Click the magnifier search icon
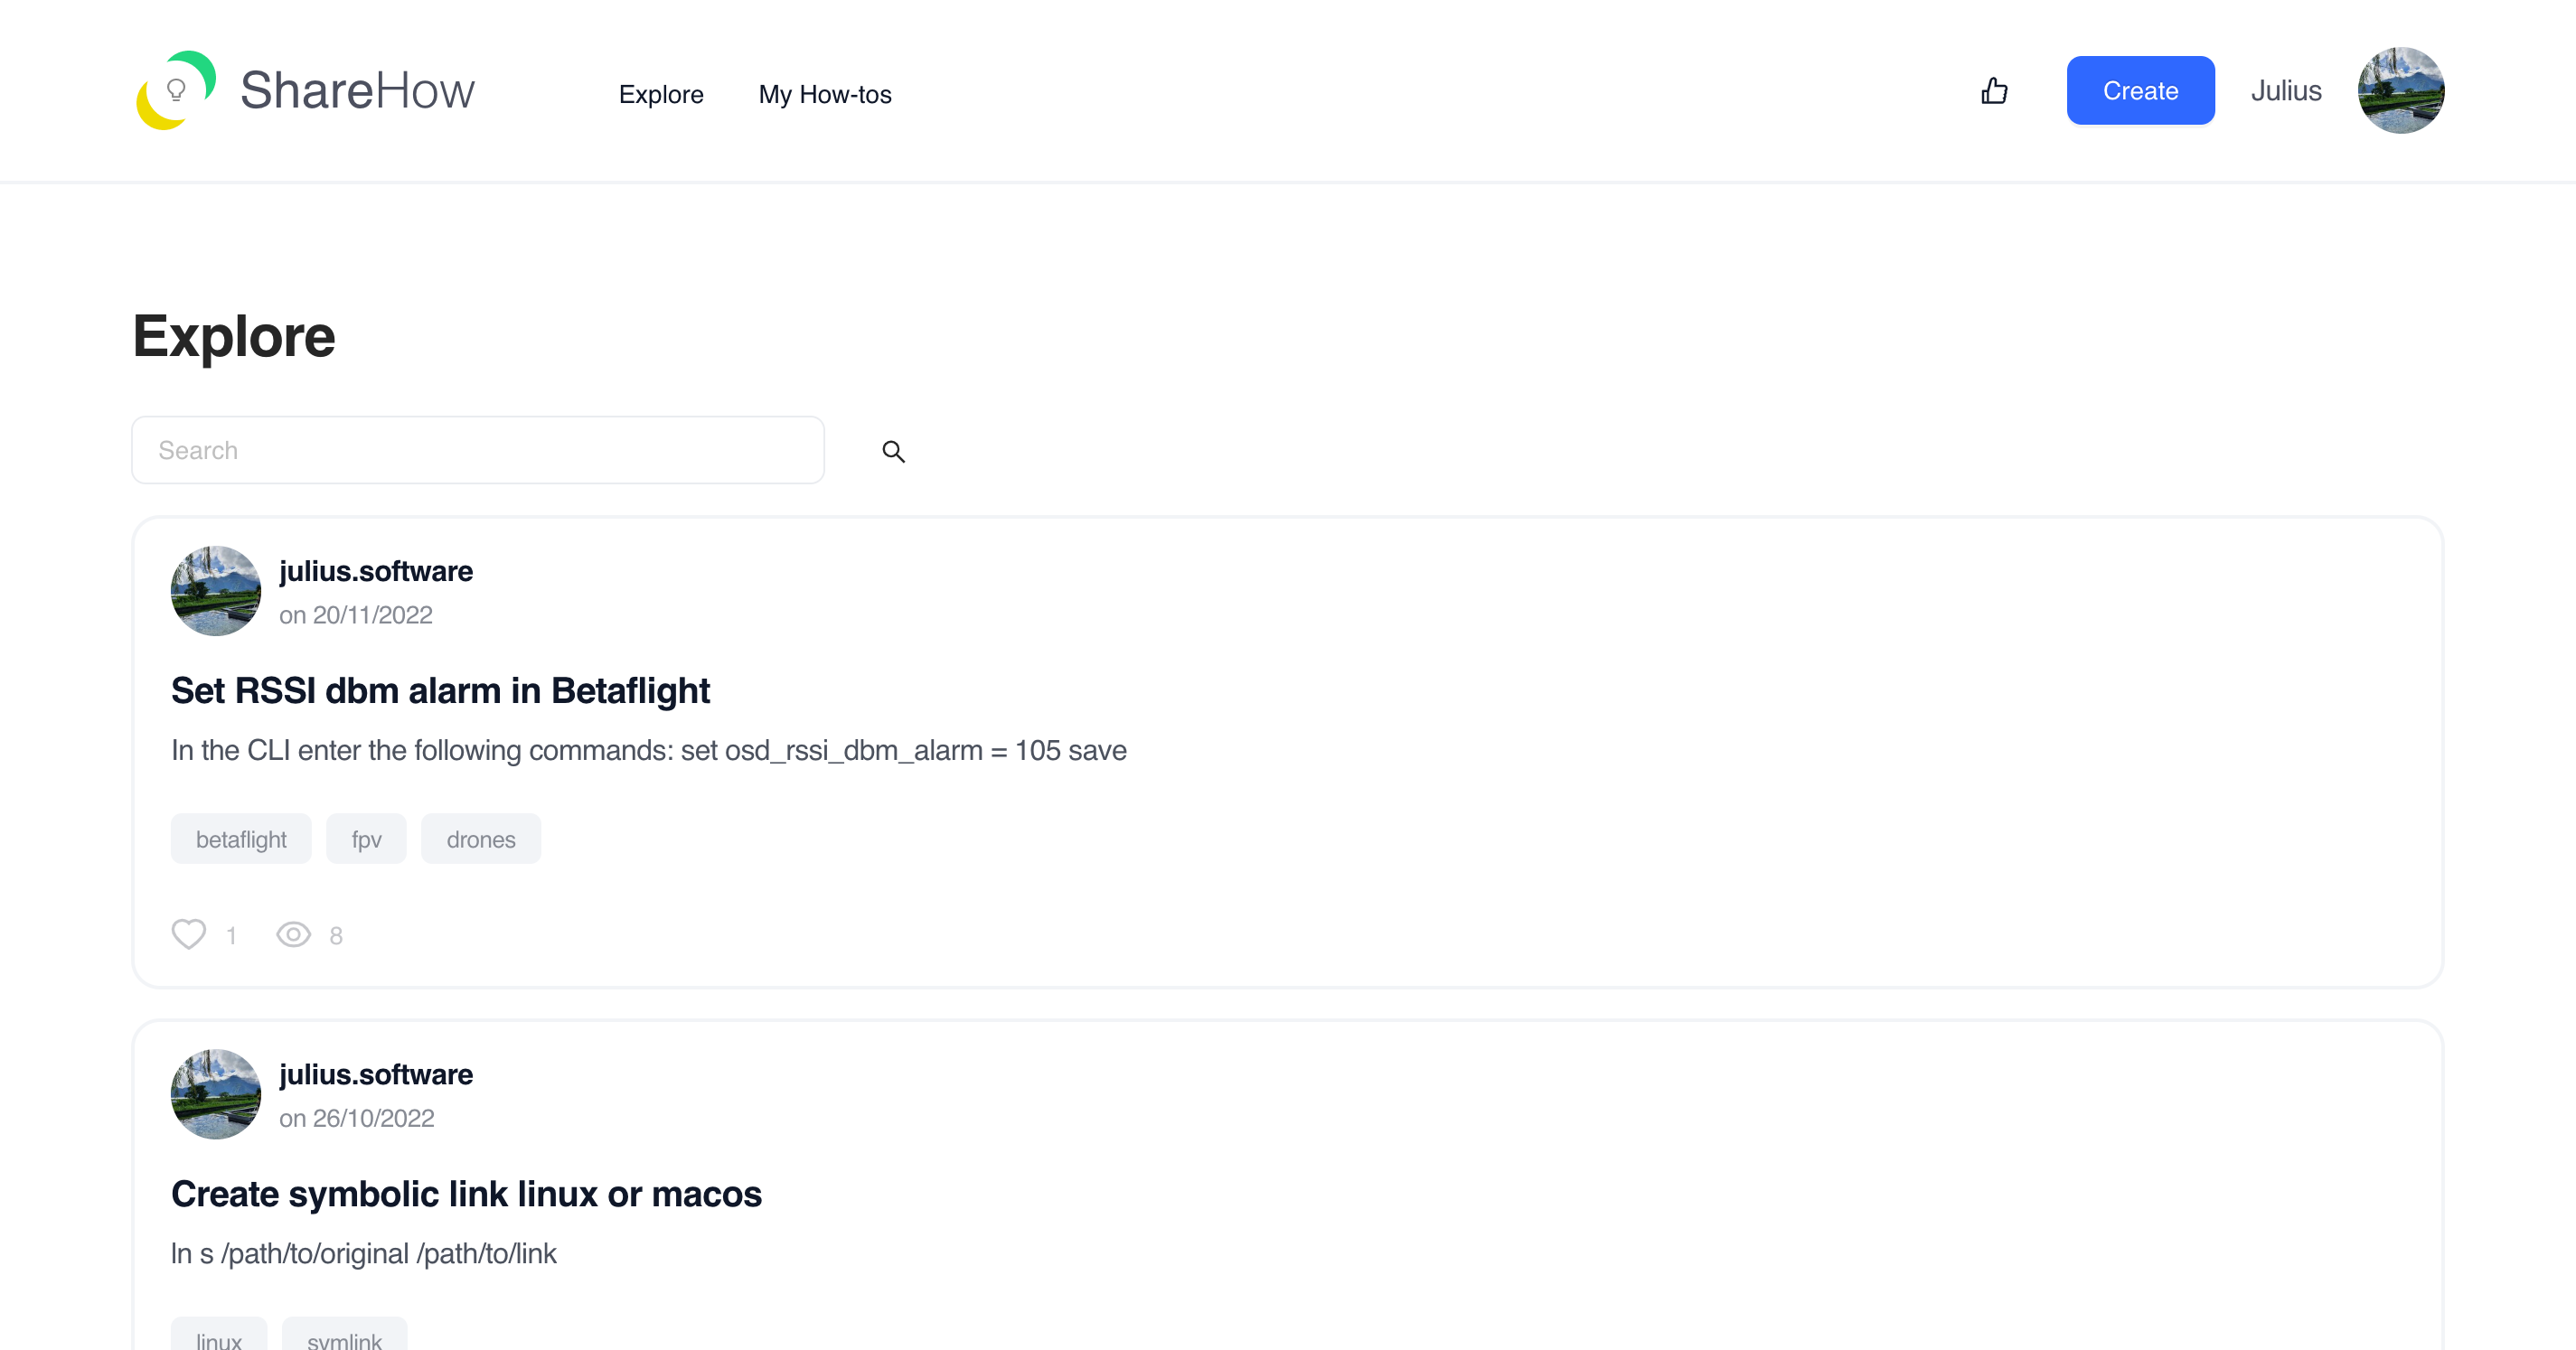The width and height of the screenshot is (2576, 1350). (x=893, y=451)
